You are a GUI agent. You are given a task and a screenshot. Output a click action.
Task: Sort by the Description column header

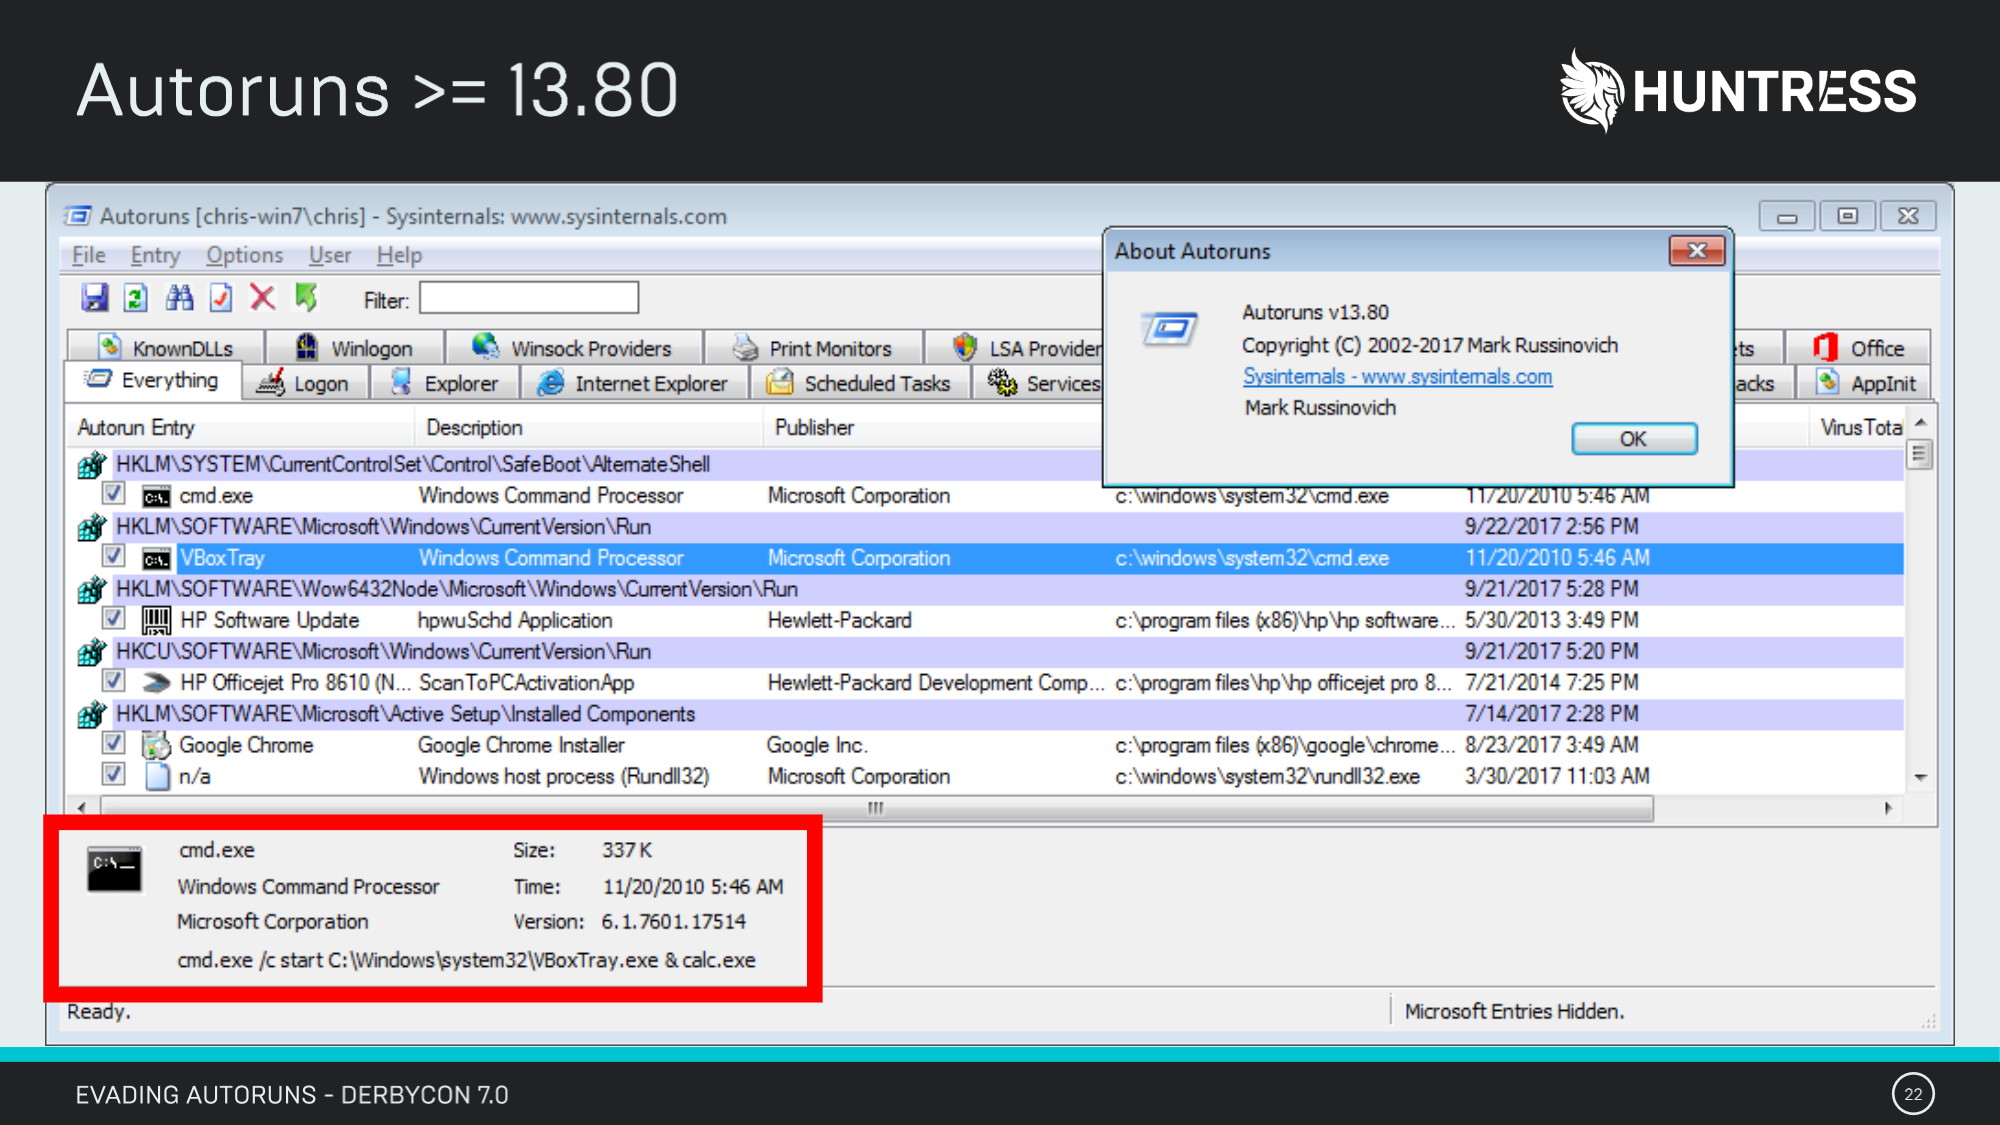pyautogui.click(x=589, y=428)
